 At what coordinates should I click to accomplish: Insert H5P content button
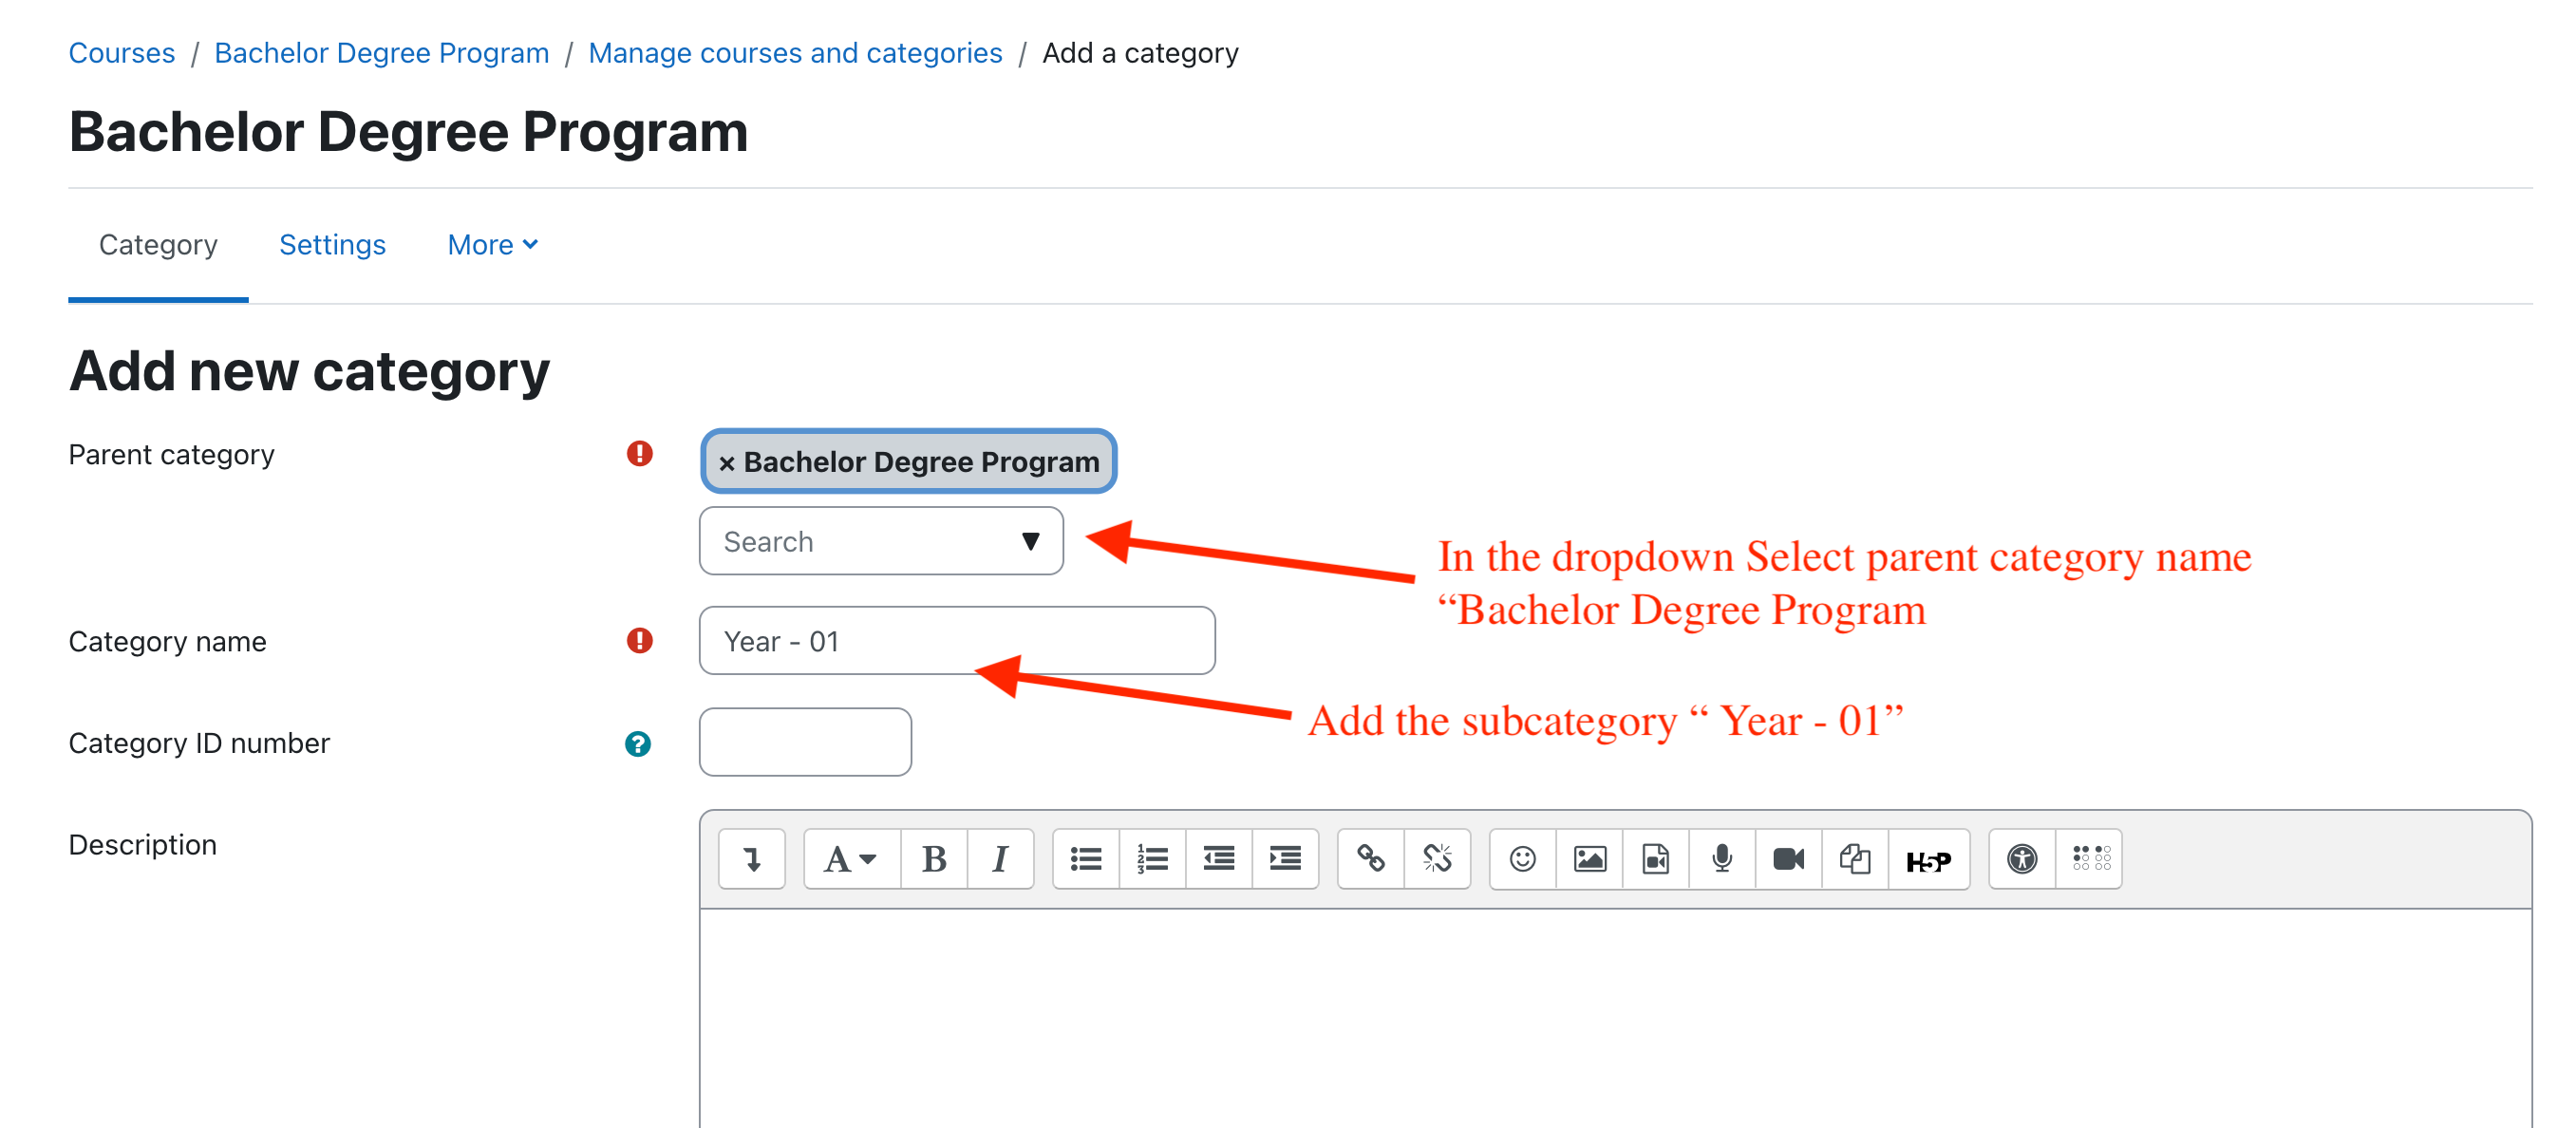1928,861
